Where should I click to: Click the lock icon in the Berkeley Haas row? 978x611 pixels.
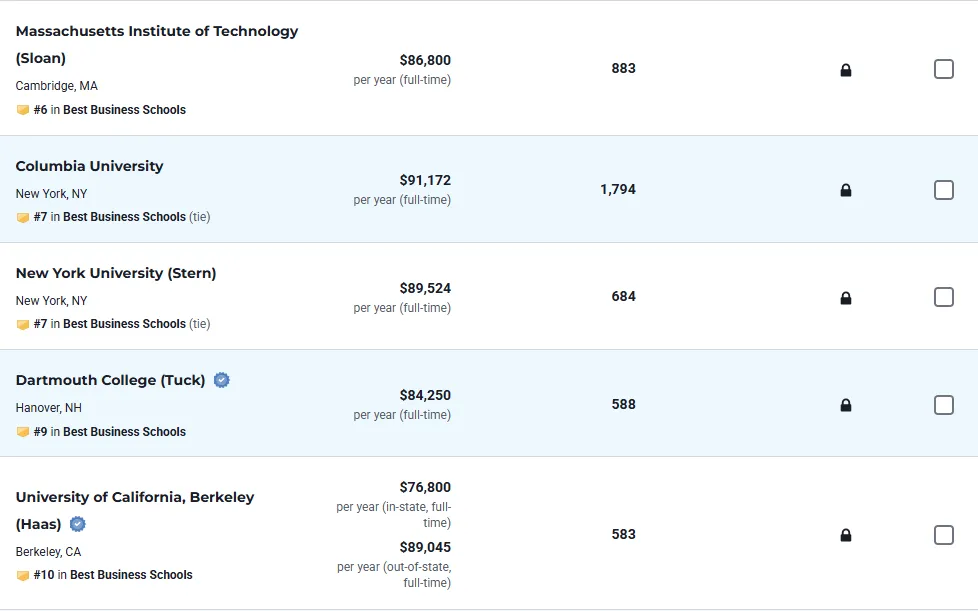846,535
